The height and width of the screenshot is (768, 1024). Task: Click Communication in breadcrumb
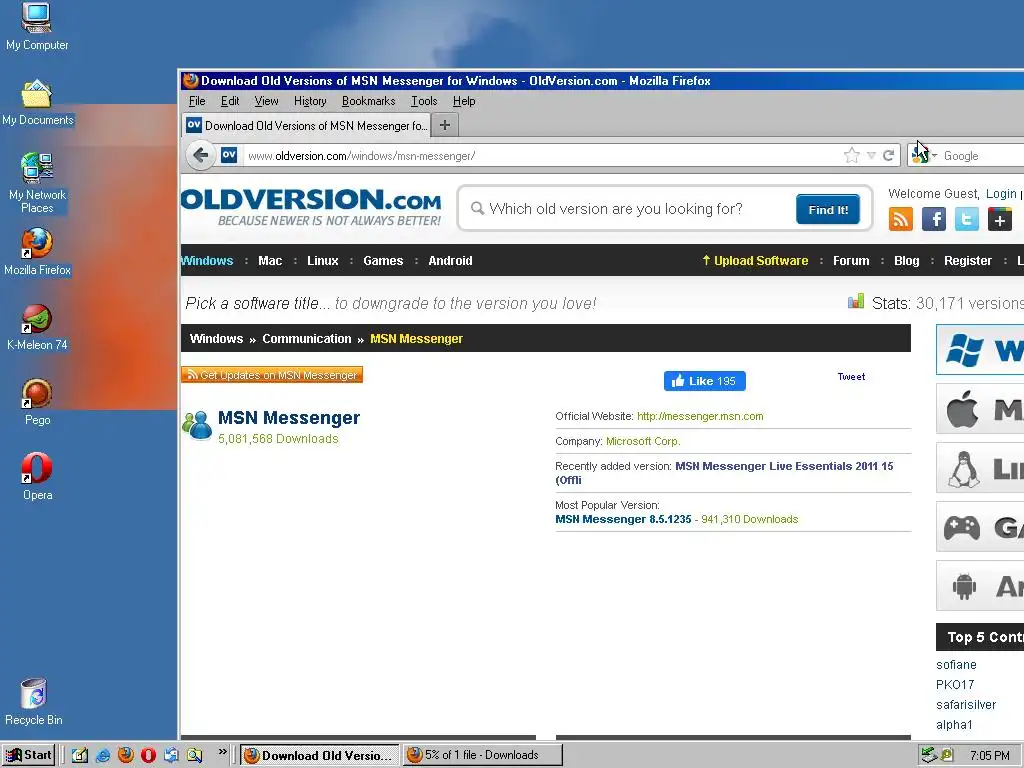click(x=306, y=339)
